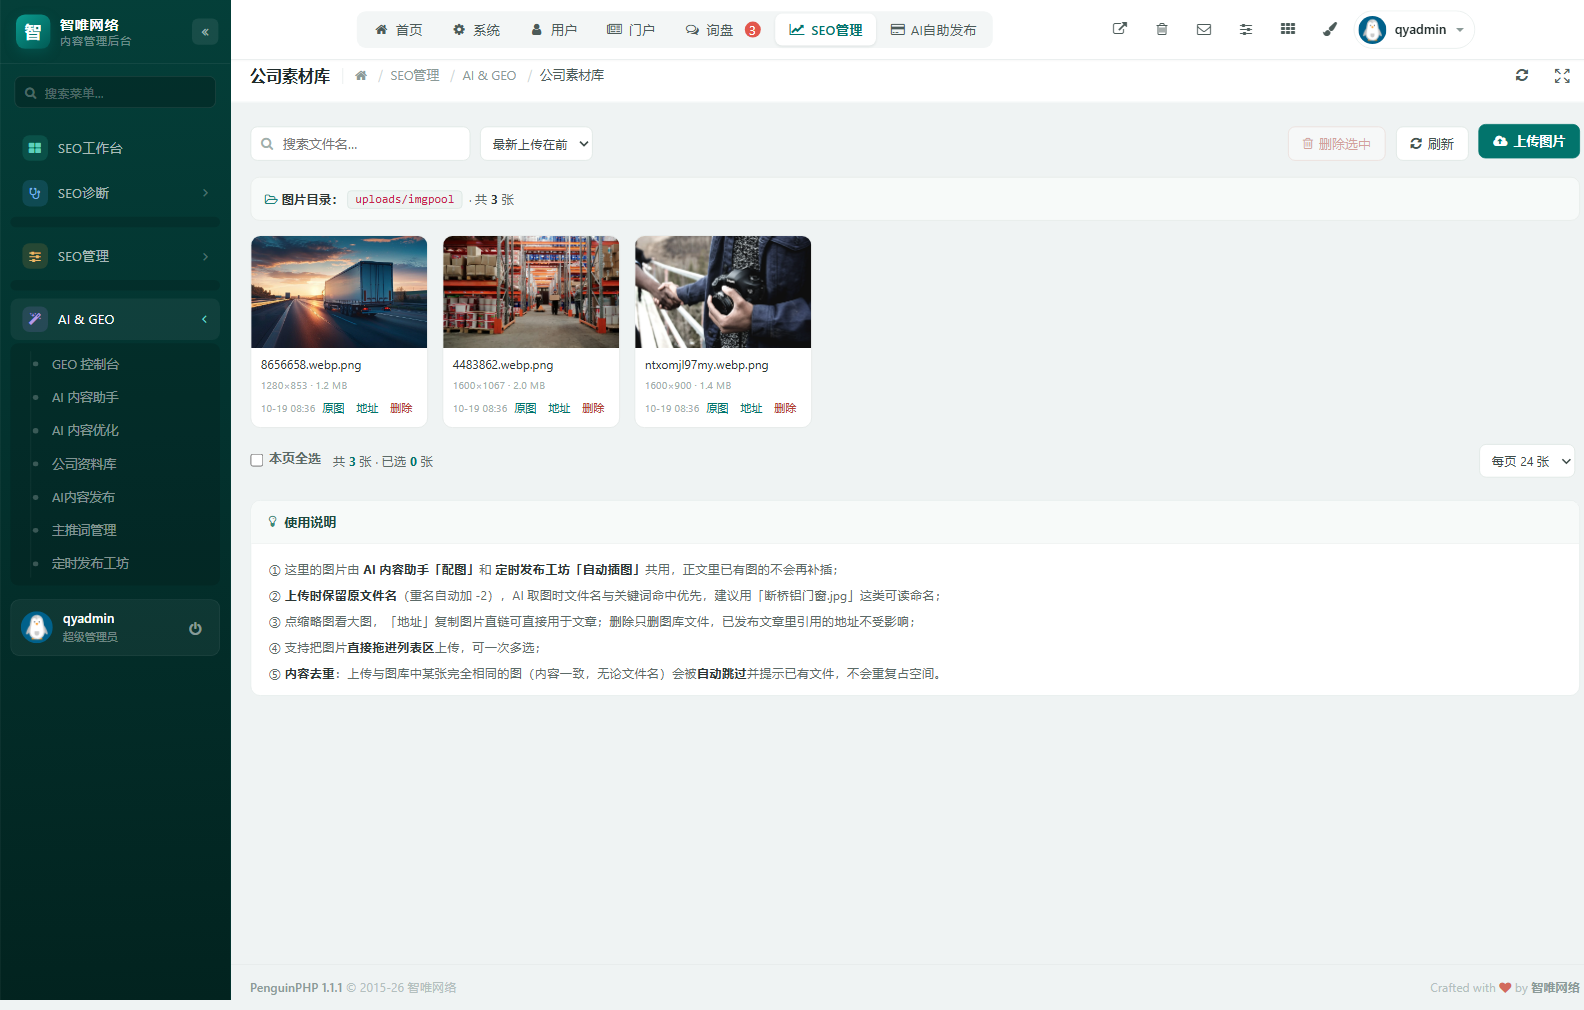This screenshot has height=1010, width=1584.
Task: Collapse the AI & GEO sidebar section
Action: click(115, 319)
